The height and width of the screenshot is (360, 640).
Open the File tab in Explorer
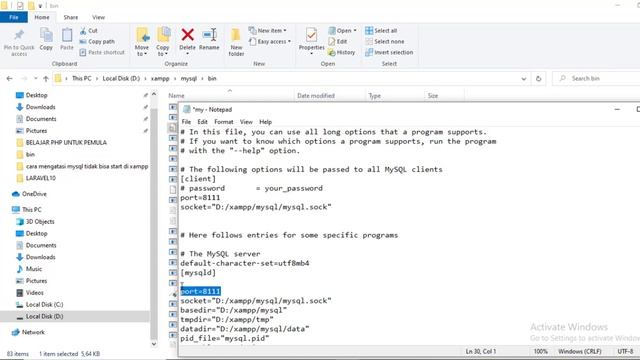tap(13, 17)
